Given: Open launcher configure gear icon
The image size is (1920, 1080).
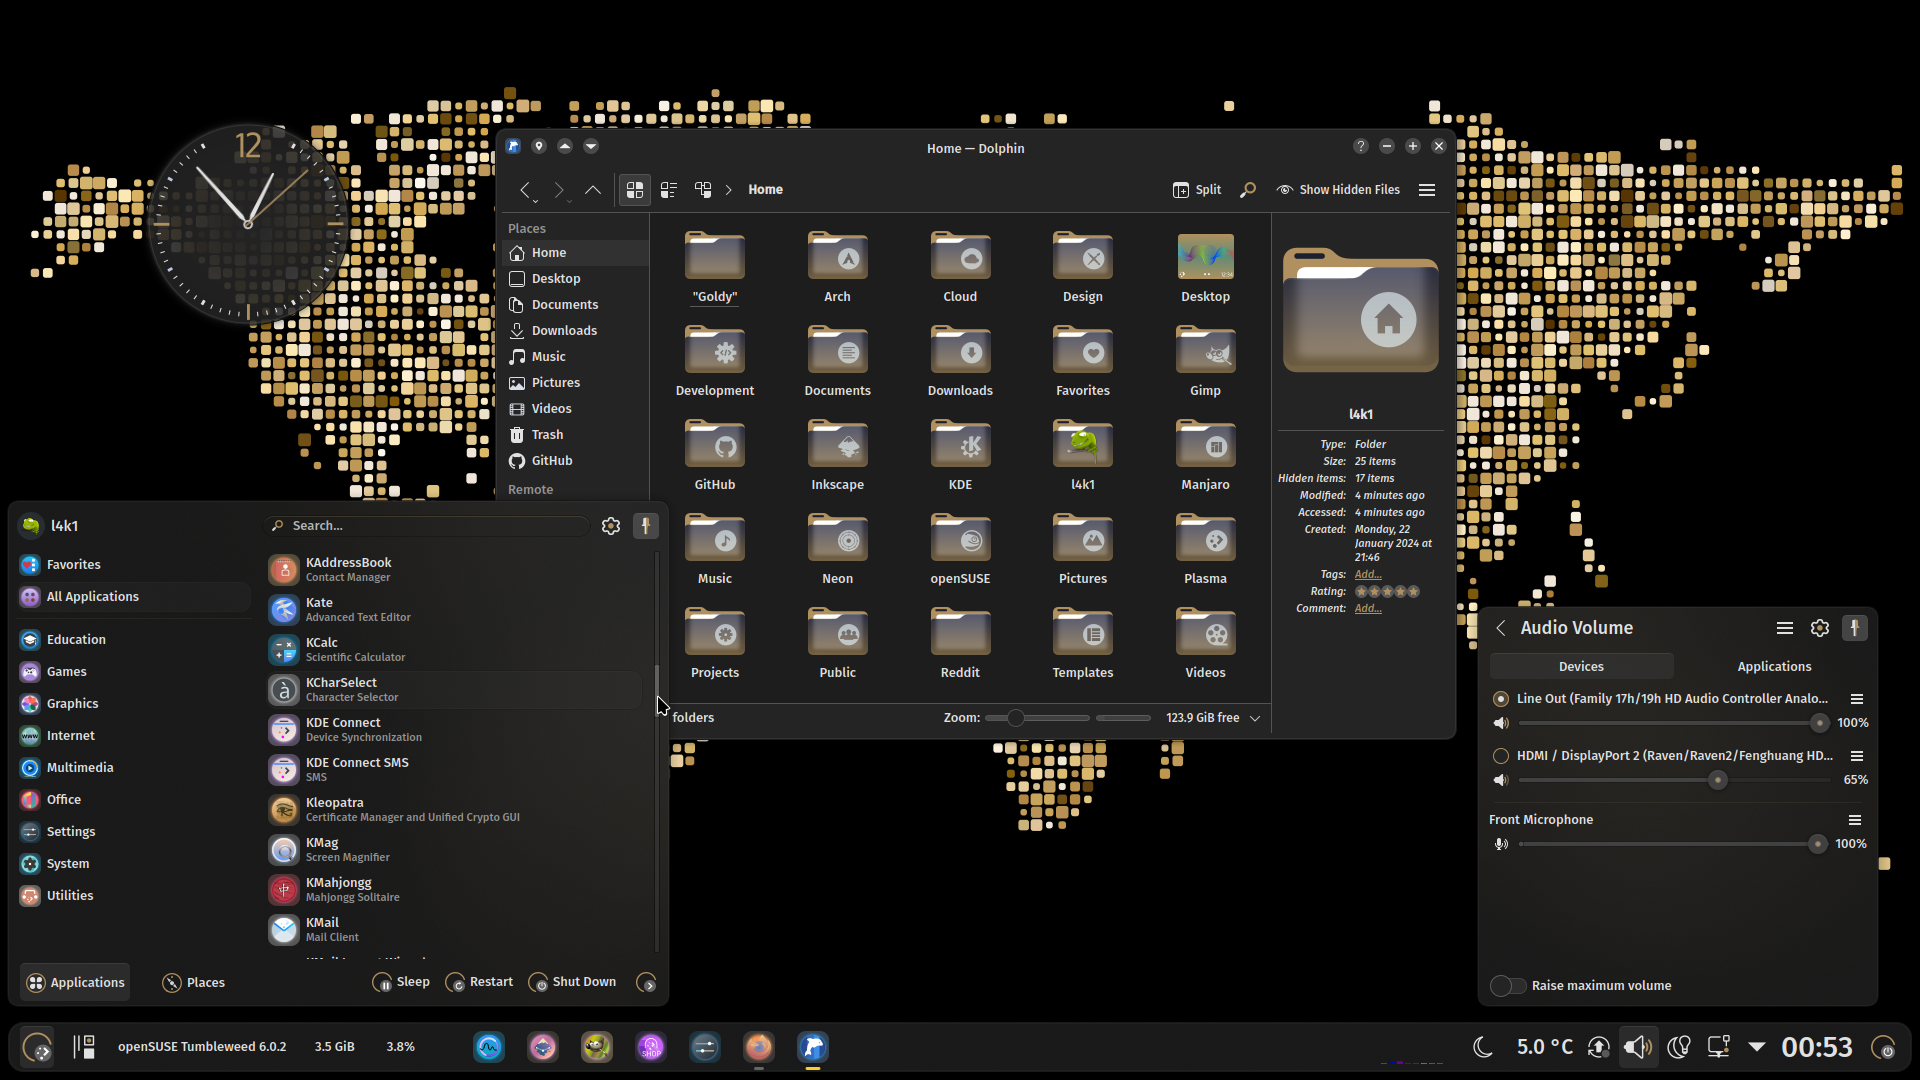Looking at the screenshot, I should [611, 526].
